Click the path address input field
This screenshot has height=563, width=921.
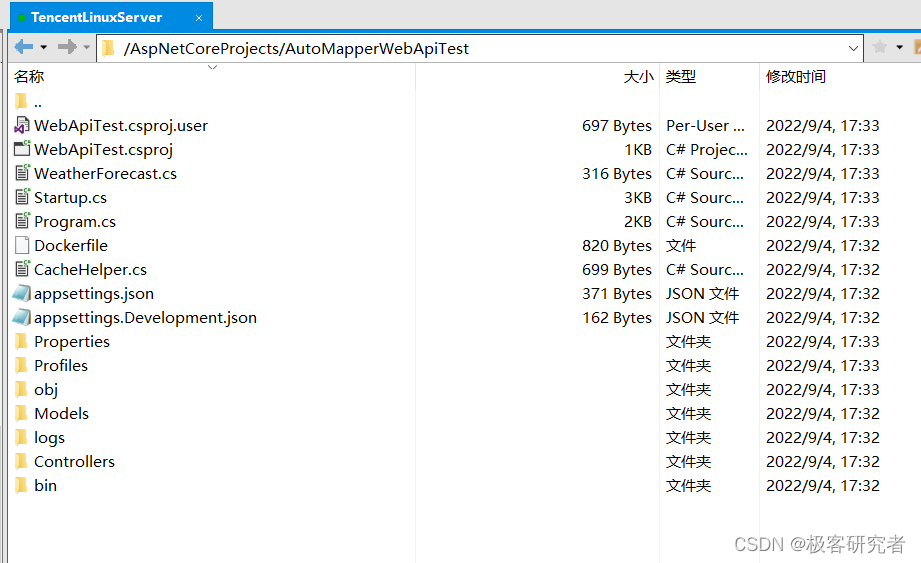[x=480, y=48]
